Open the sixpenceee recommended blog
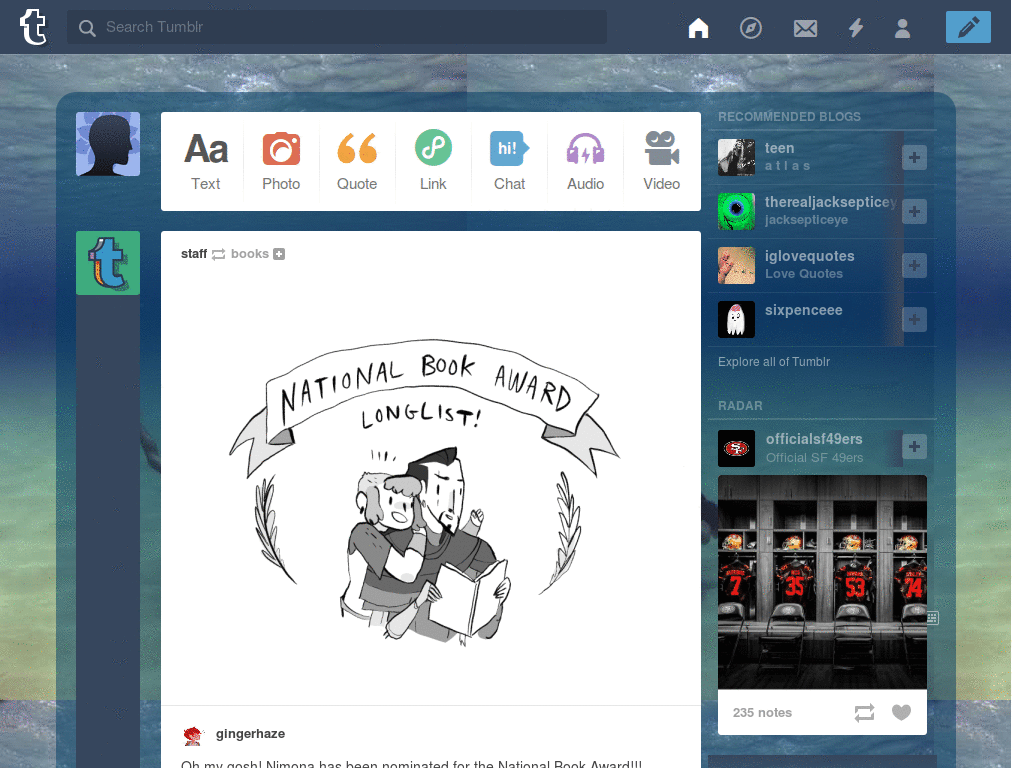 coord(803,310)
